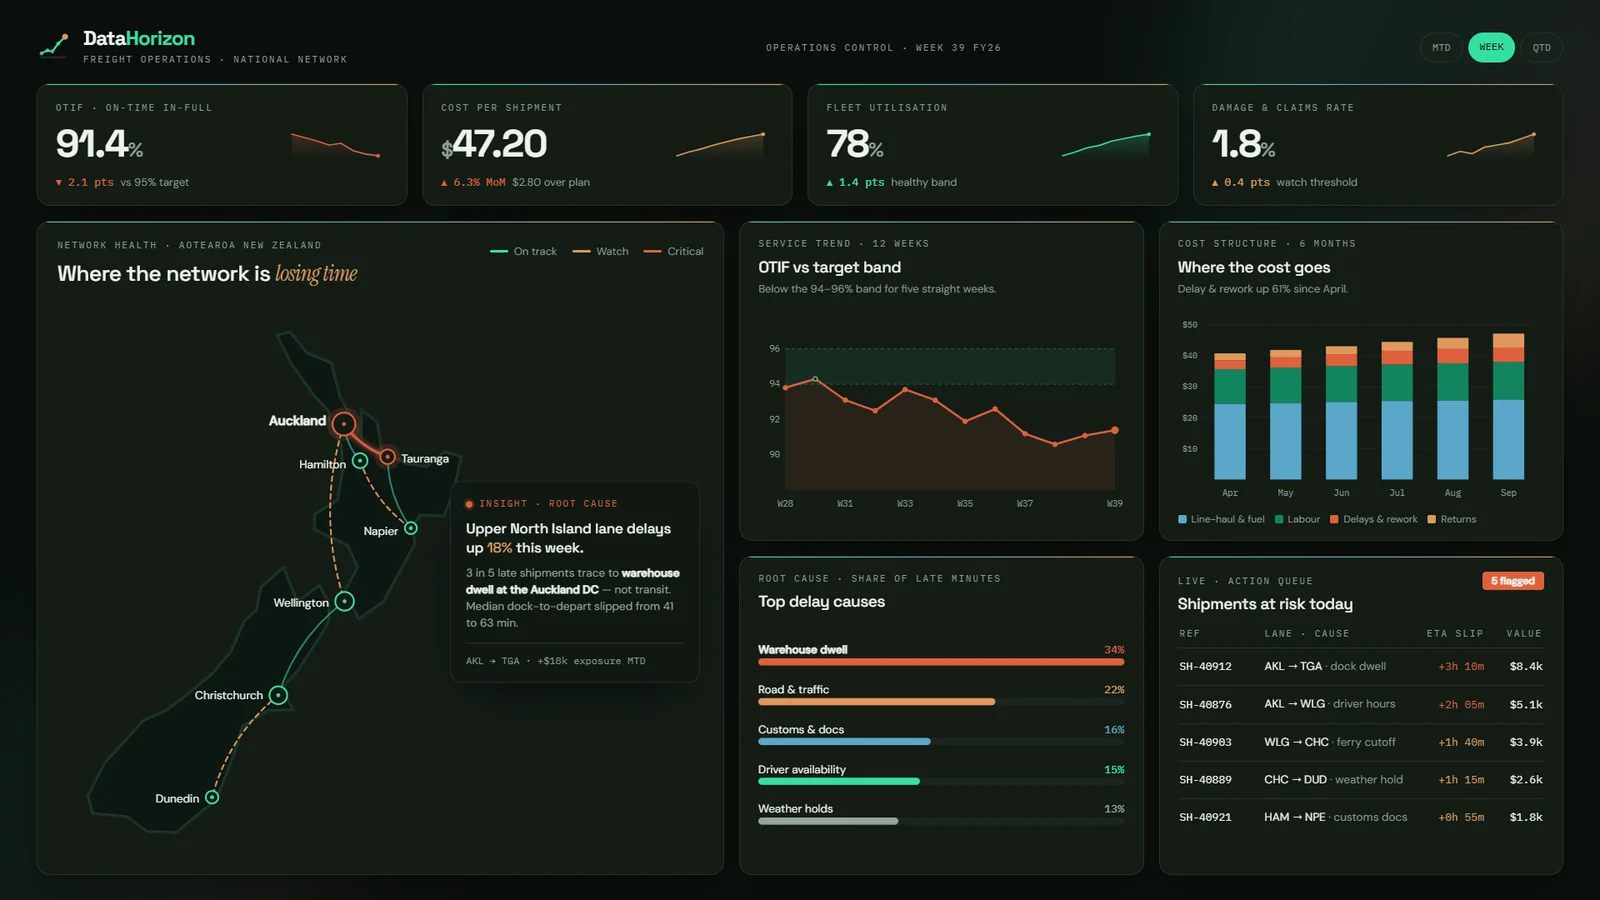Click the red Insight Root Cause dot icon
Viewport: 1600px width, 900px height.
(x=469, y=504)
